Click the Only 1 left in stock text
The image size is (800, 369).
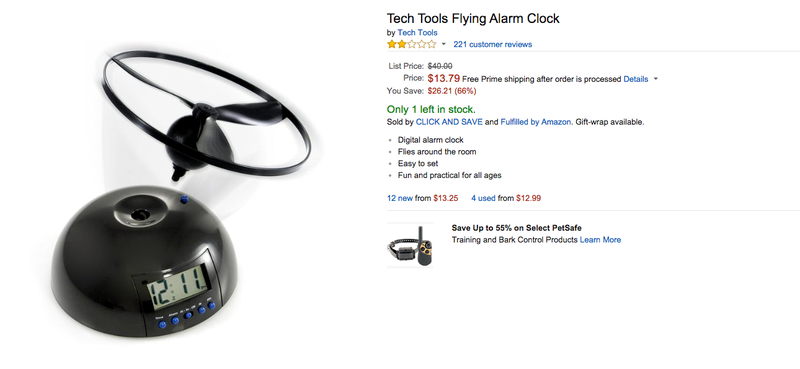point(431,109)
